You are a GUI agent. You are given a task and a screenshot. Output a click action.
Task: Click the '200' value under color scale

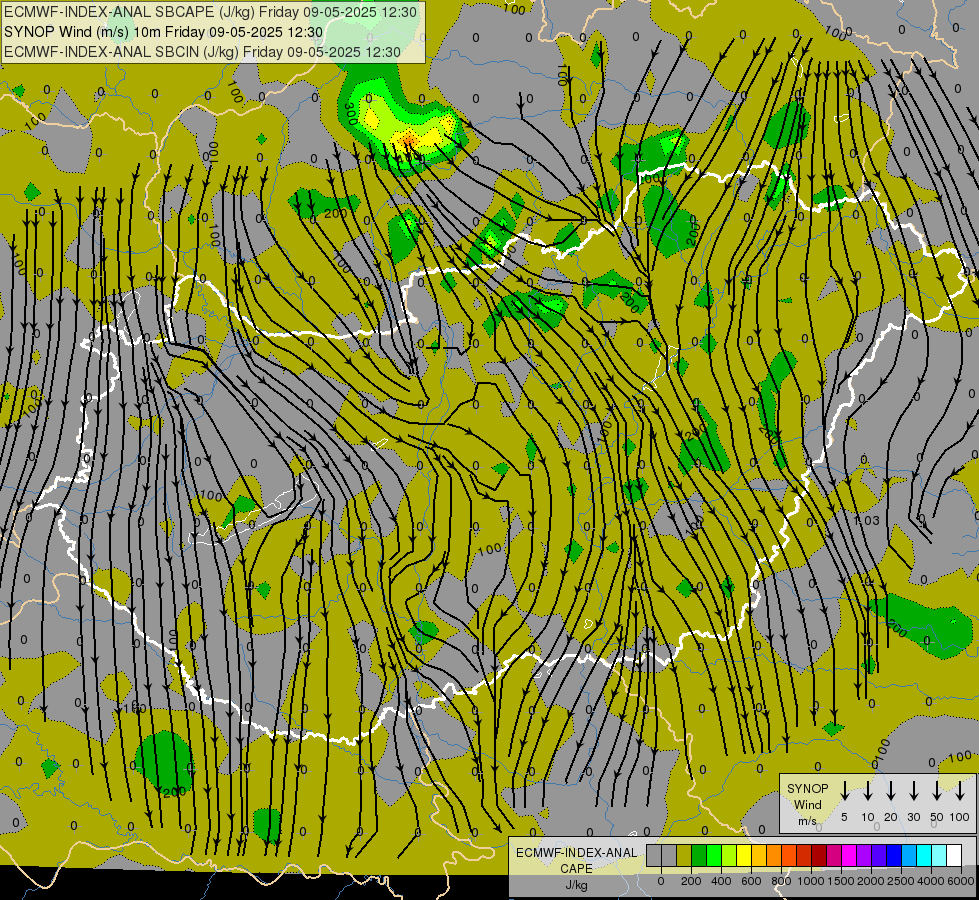coord(691,881)
